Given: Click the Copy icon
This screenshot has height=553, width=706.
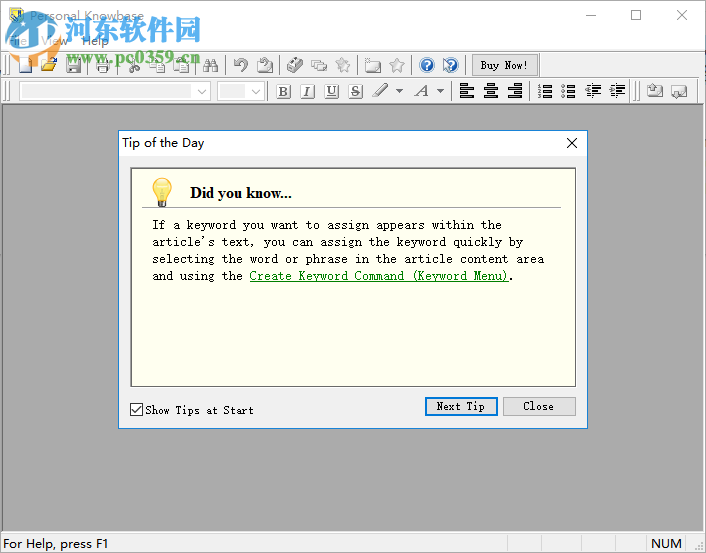Looking at the screenshot, I should coord(157,66).
